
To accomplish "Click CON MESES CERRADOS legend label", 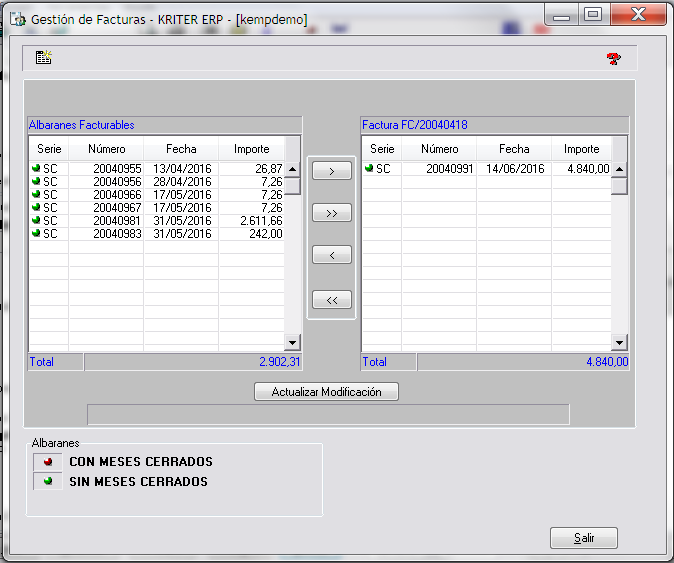I will 141,462.
